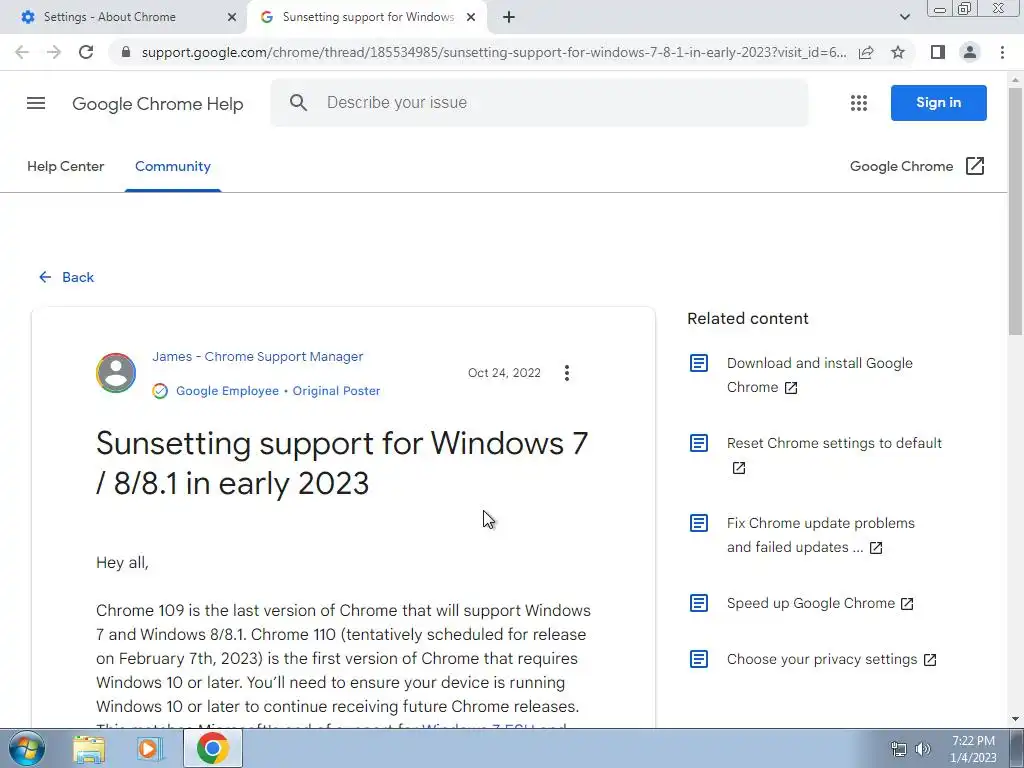
Task: Select the Community tab
Action: click(172, 167)
